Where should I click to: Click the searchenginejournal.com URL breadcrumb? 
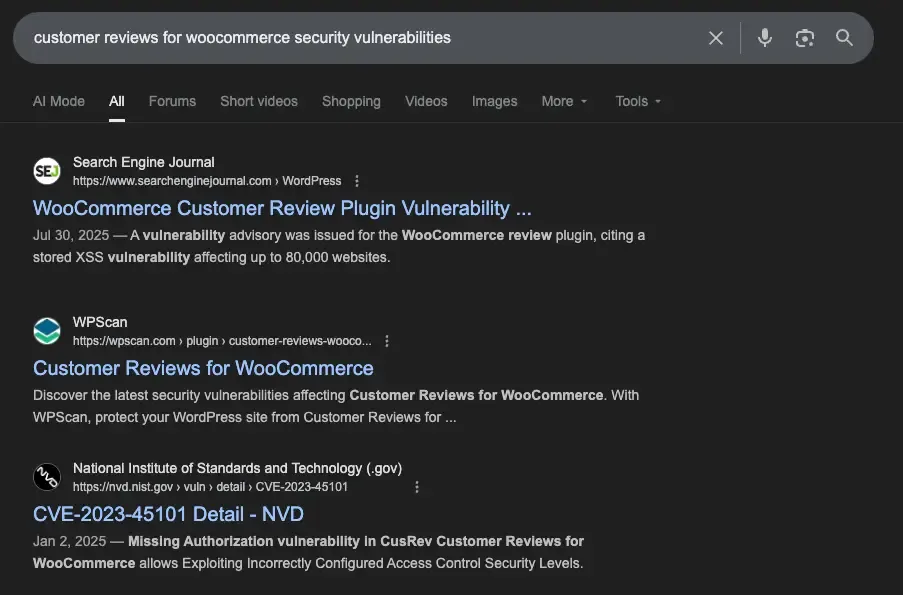click(207, 181)
